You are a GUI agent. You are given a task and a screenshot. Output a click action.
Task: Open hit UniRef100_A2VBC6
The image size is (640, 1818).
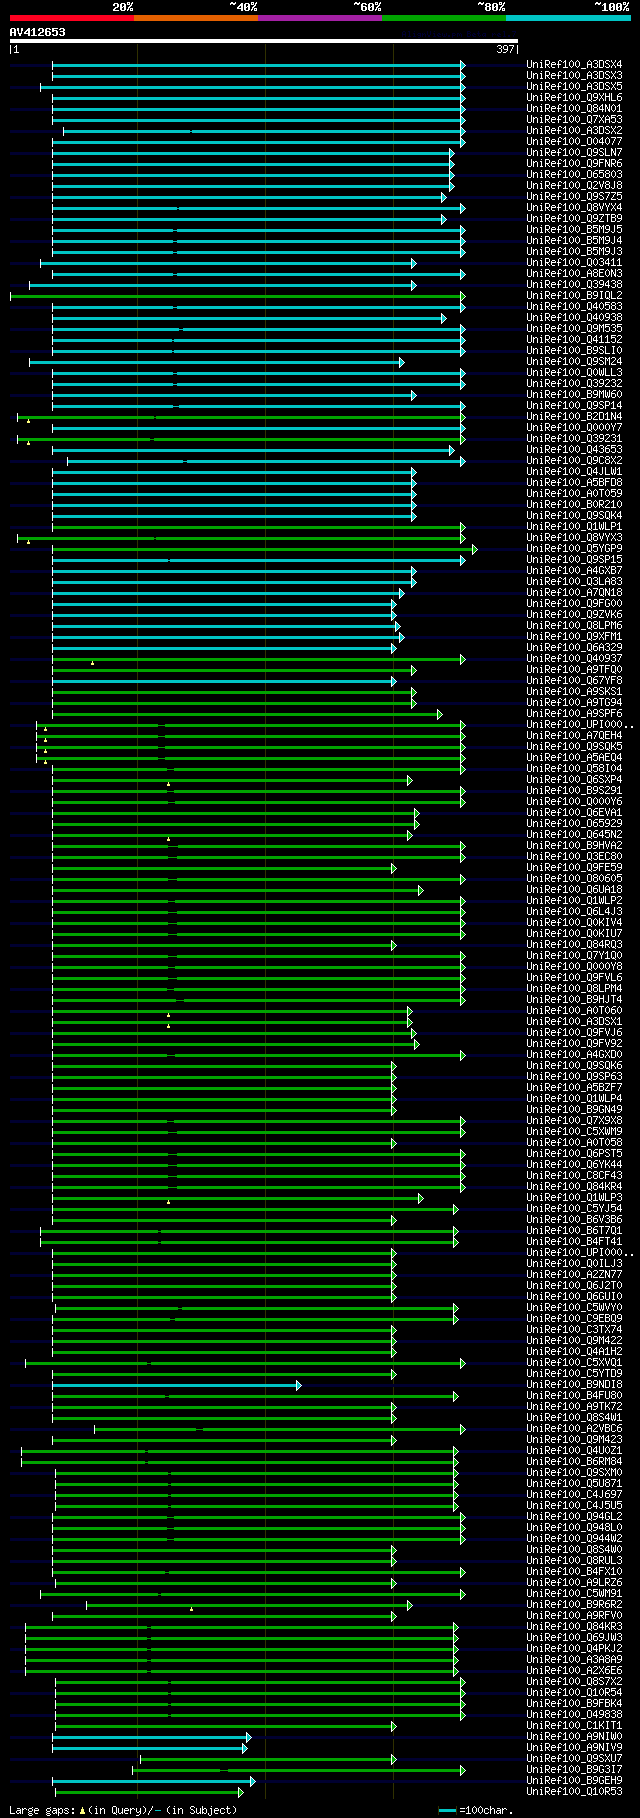click(x=574, y=1429)
